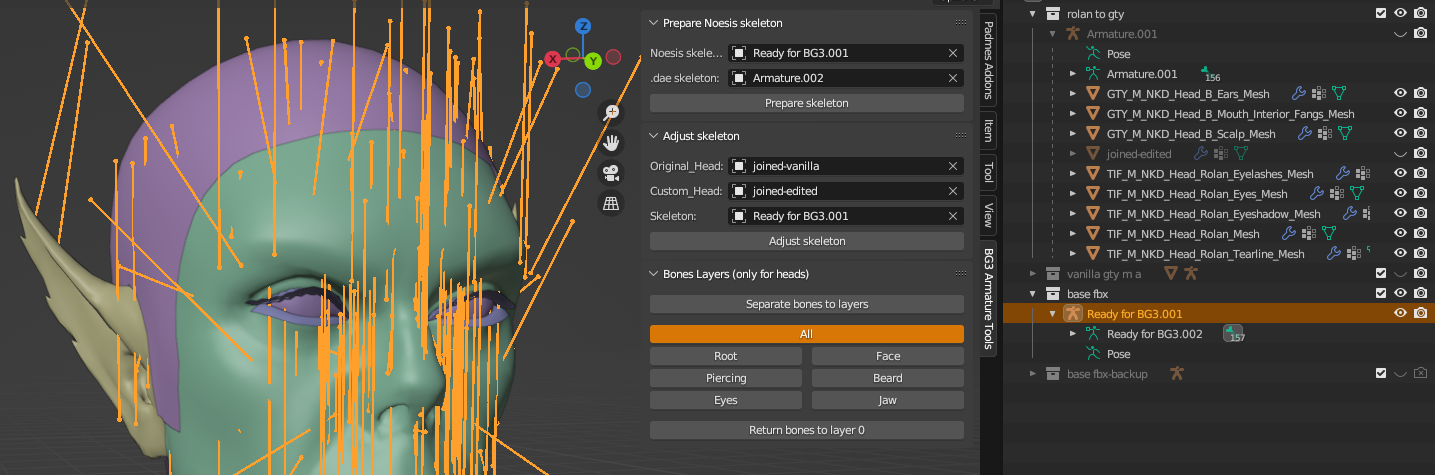This screenshot has width=1435, height=475.
Task: Click Separate bones to layers button
Action: tap(807, 304)
